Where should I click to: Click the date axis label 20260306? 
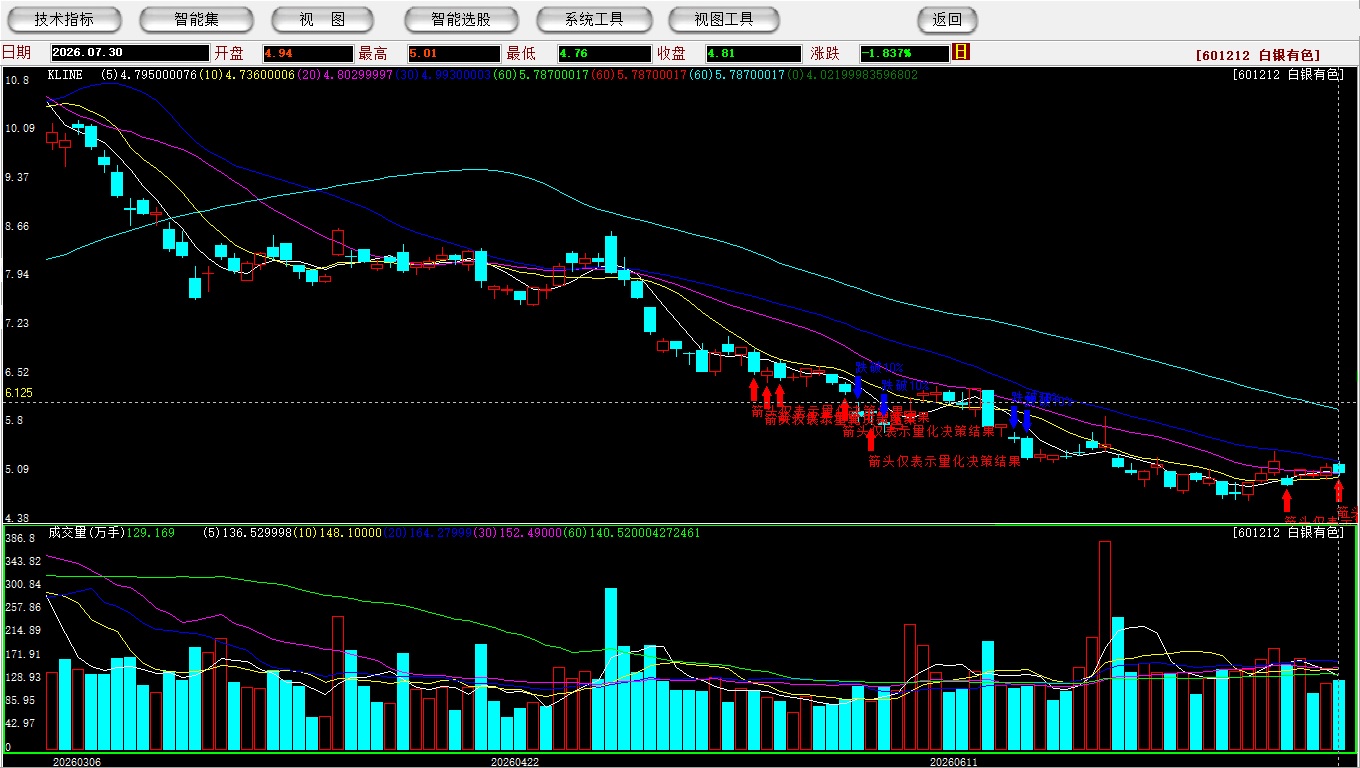[76, 762]
